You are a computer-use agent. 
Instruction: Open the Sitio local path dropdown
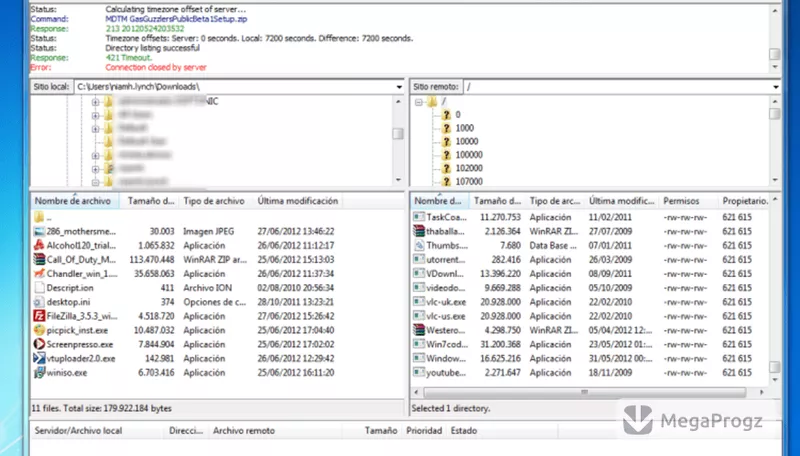399,87
